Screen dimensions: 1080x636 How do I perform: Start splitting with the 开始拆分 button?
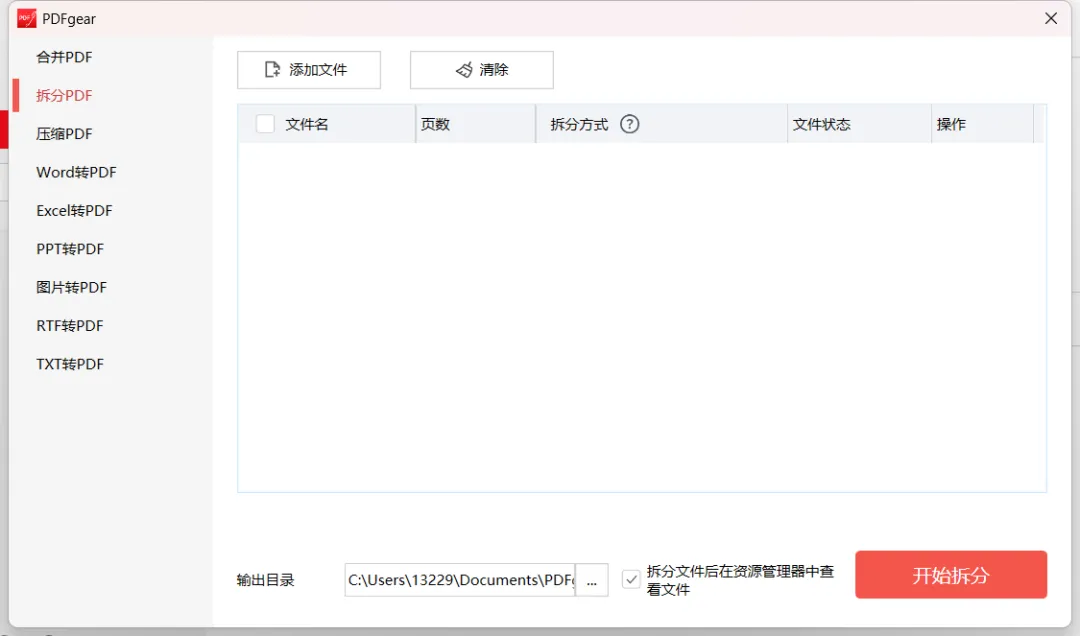[x=951, y=575]
